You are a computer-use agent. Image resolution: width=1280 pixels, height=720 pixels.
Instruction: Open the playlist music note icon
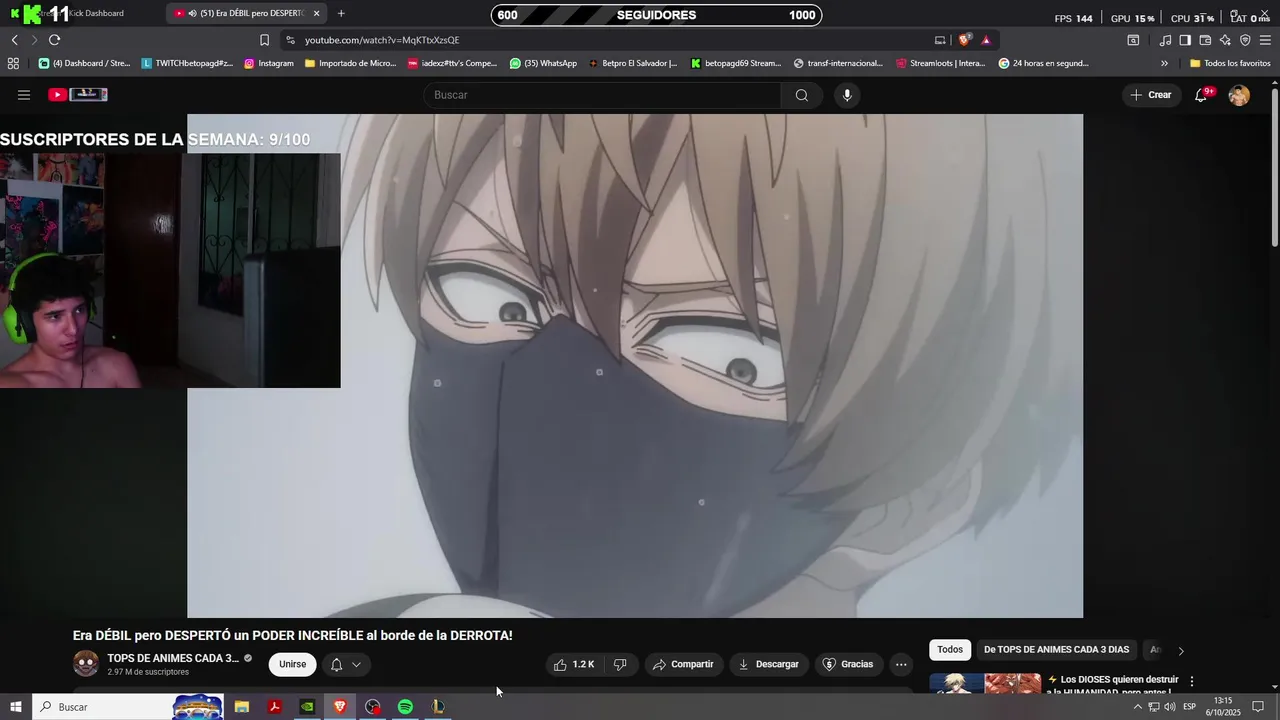[1165, 40]
